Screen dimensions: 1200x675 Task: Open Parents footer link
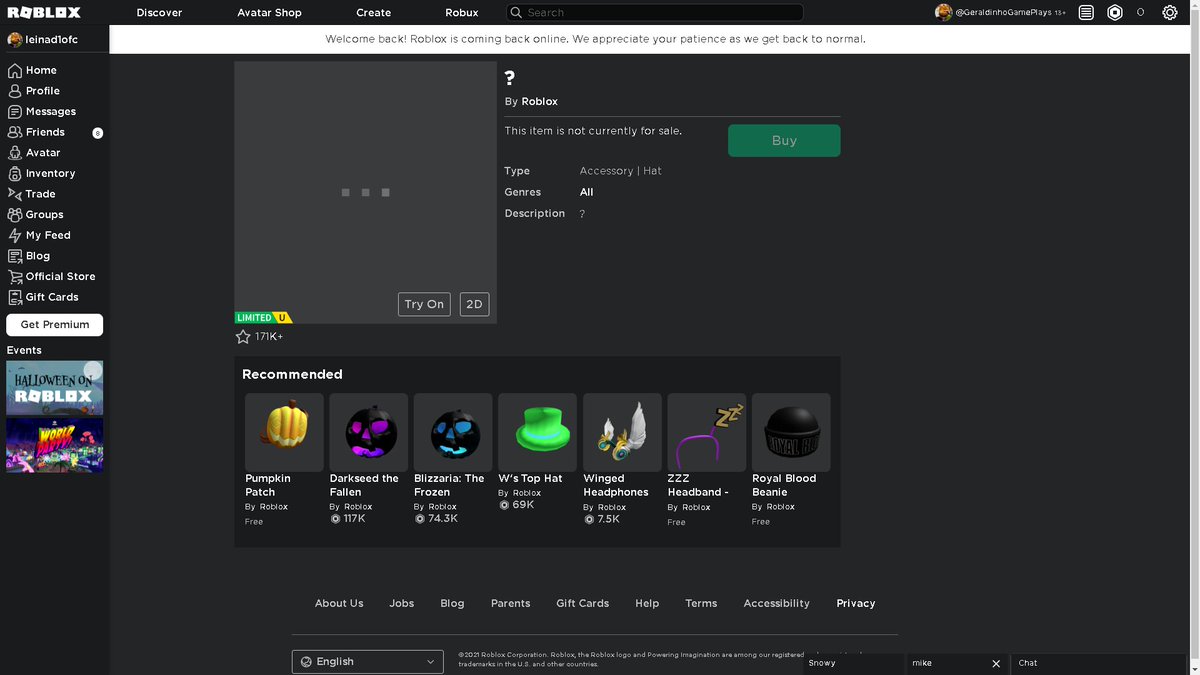point(510,603)
